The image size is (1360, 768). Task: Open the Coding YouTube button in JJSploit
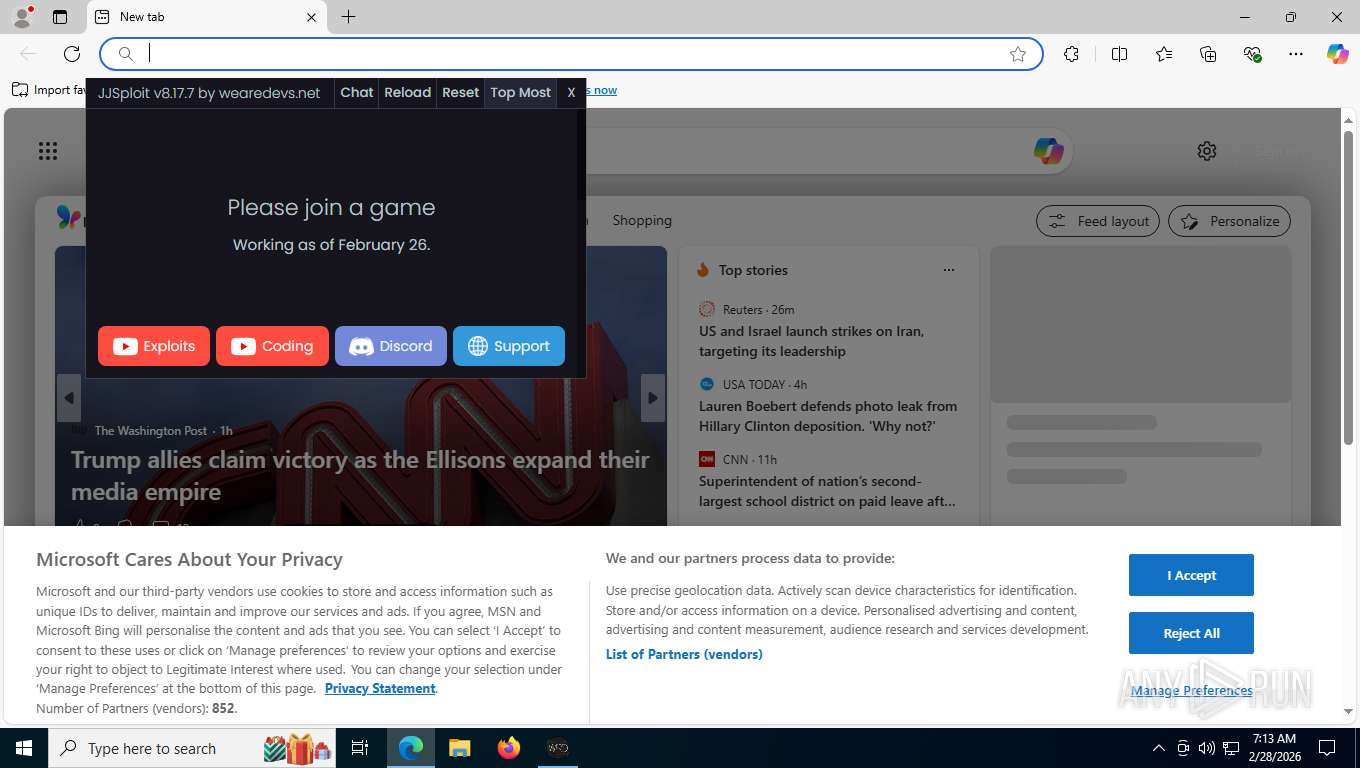(x=272, y=346)
